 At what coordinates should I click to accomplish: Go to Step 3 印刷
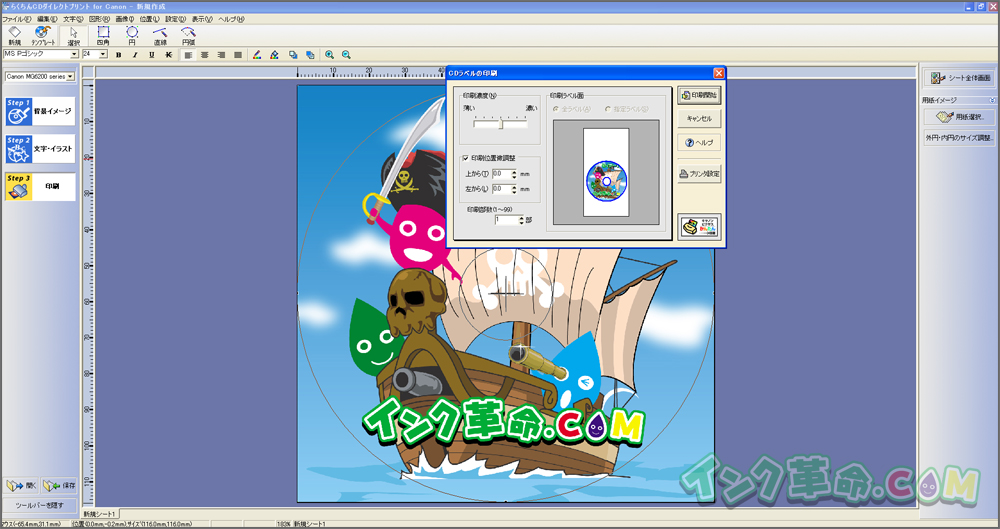pos(40,186)
